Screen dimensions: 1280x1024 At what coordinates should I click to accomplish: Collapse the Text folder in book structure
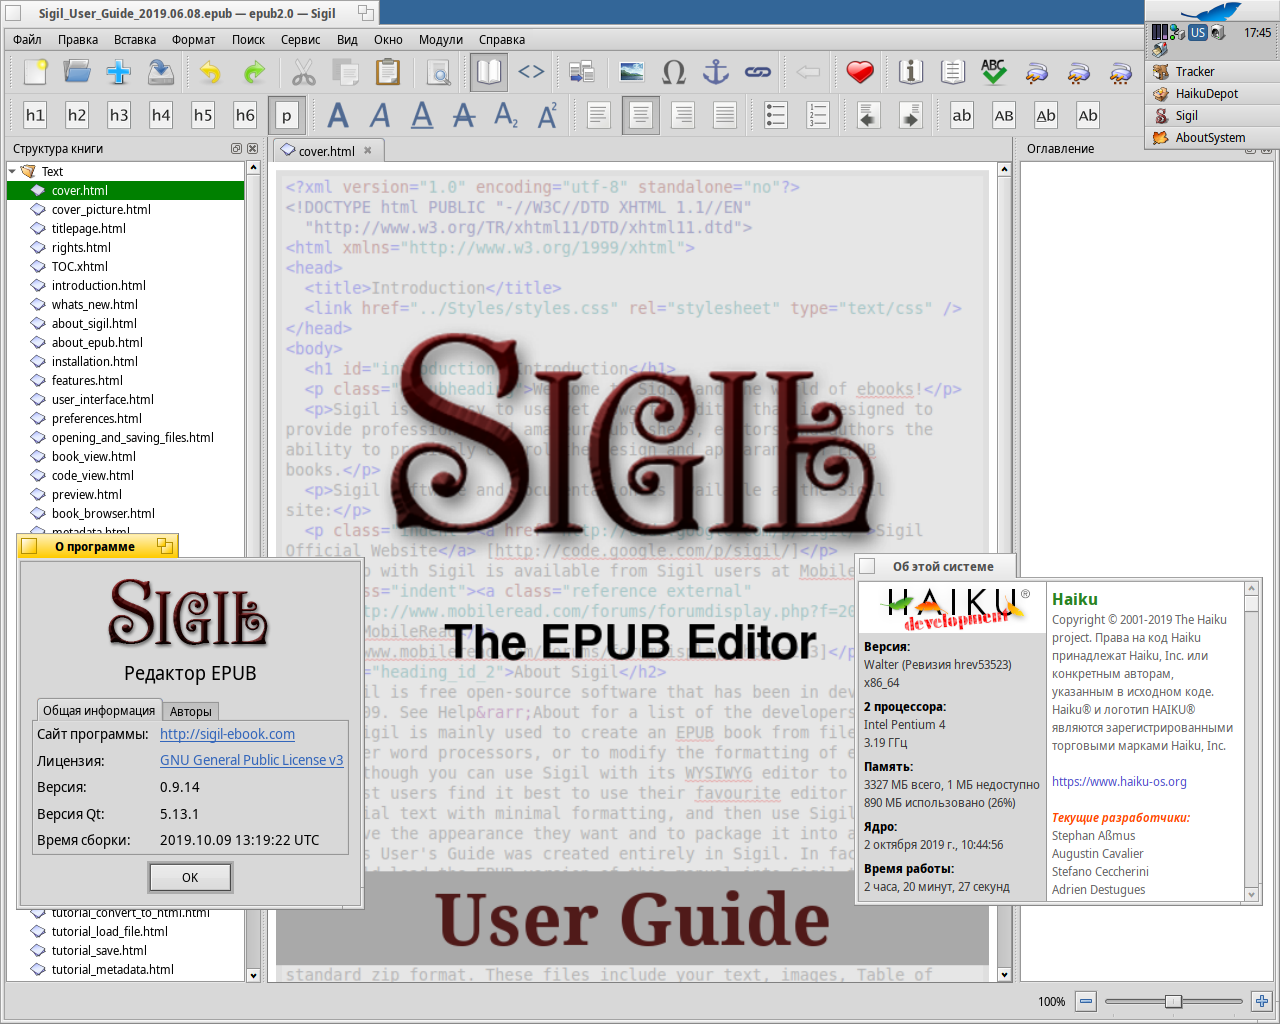click(12, 171)
